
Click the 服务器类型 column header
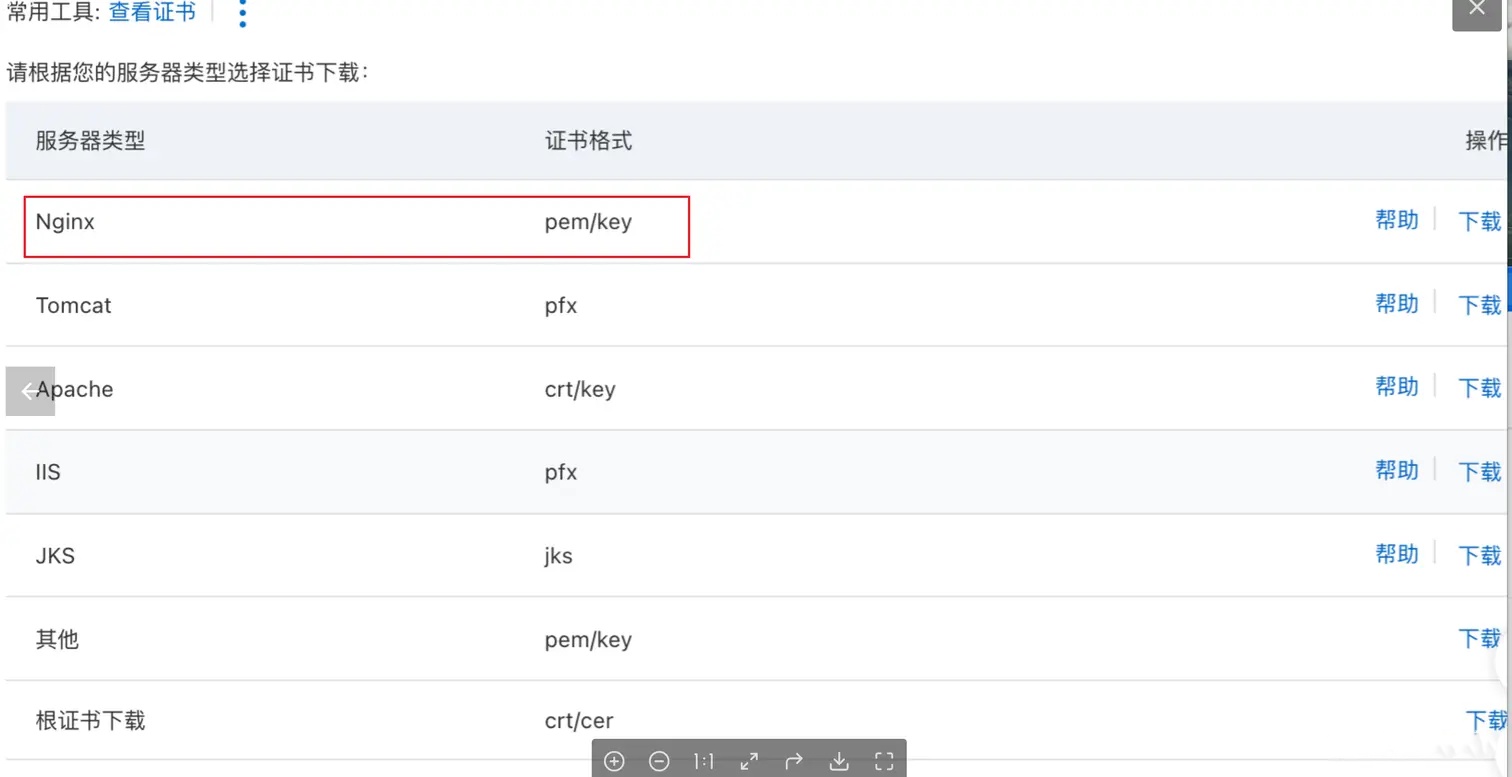click(x=90, y=141)
